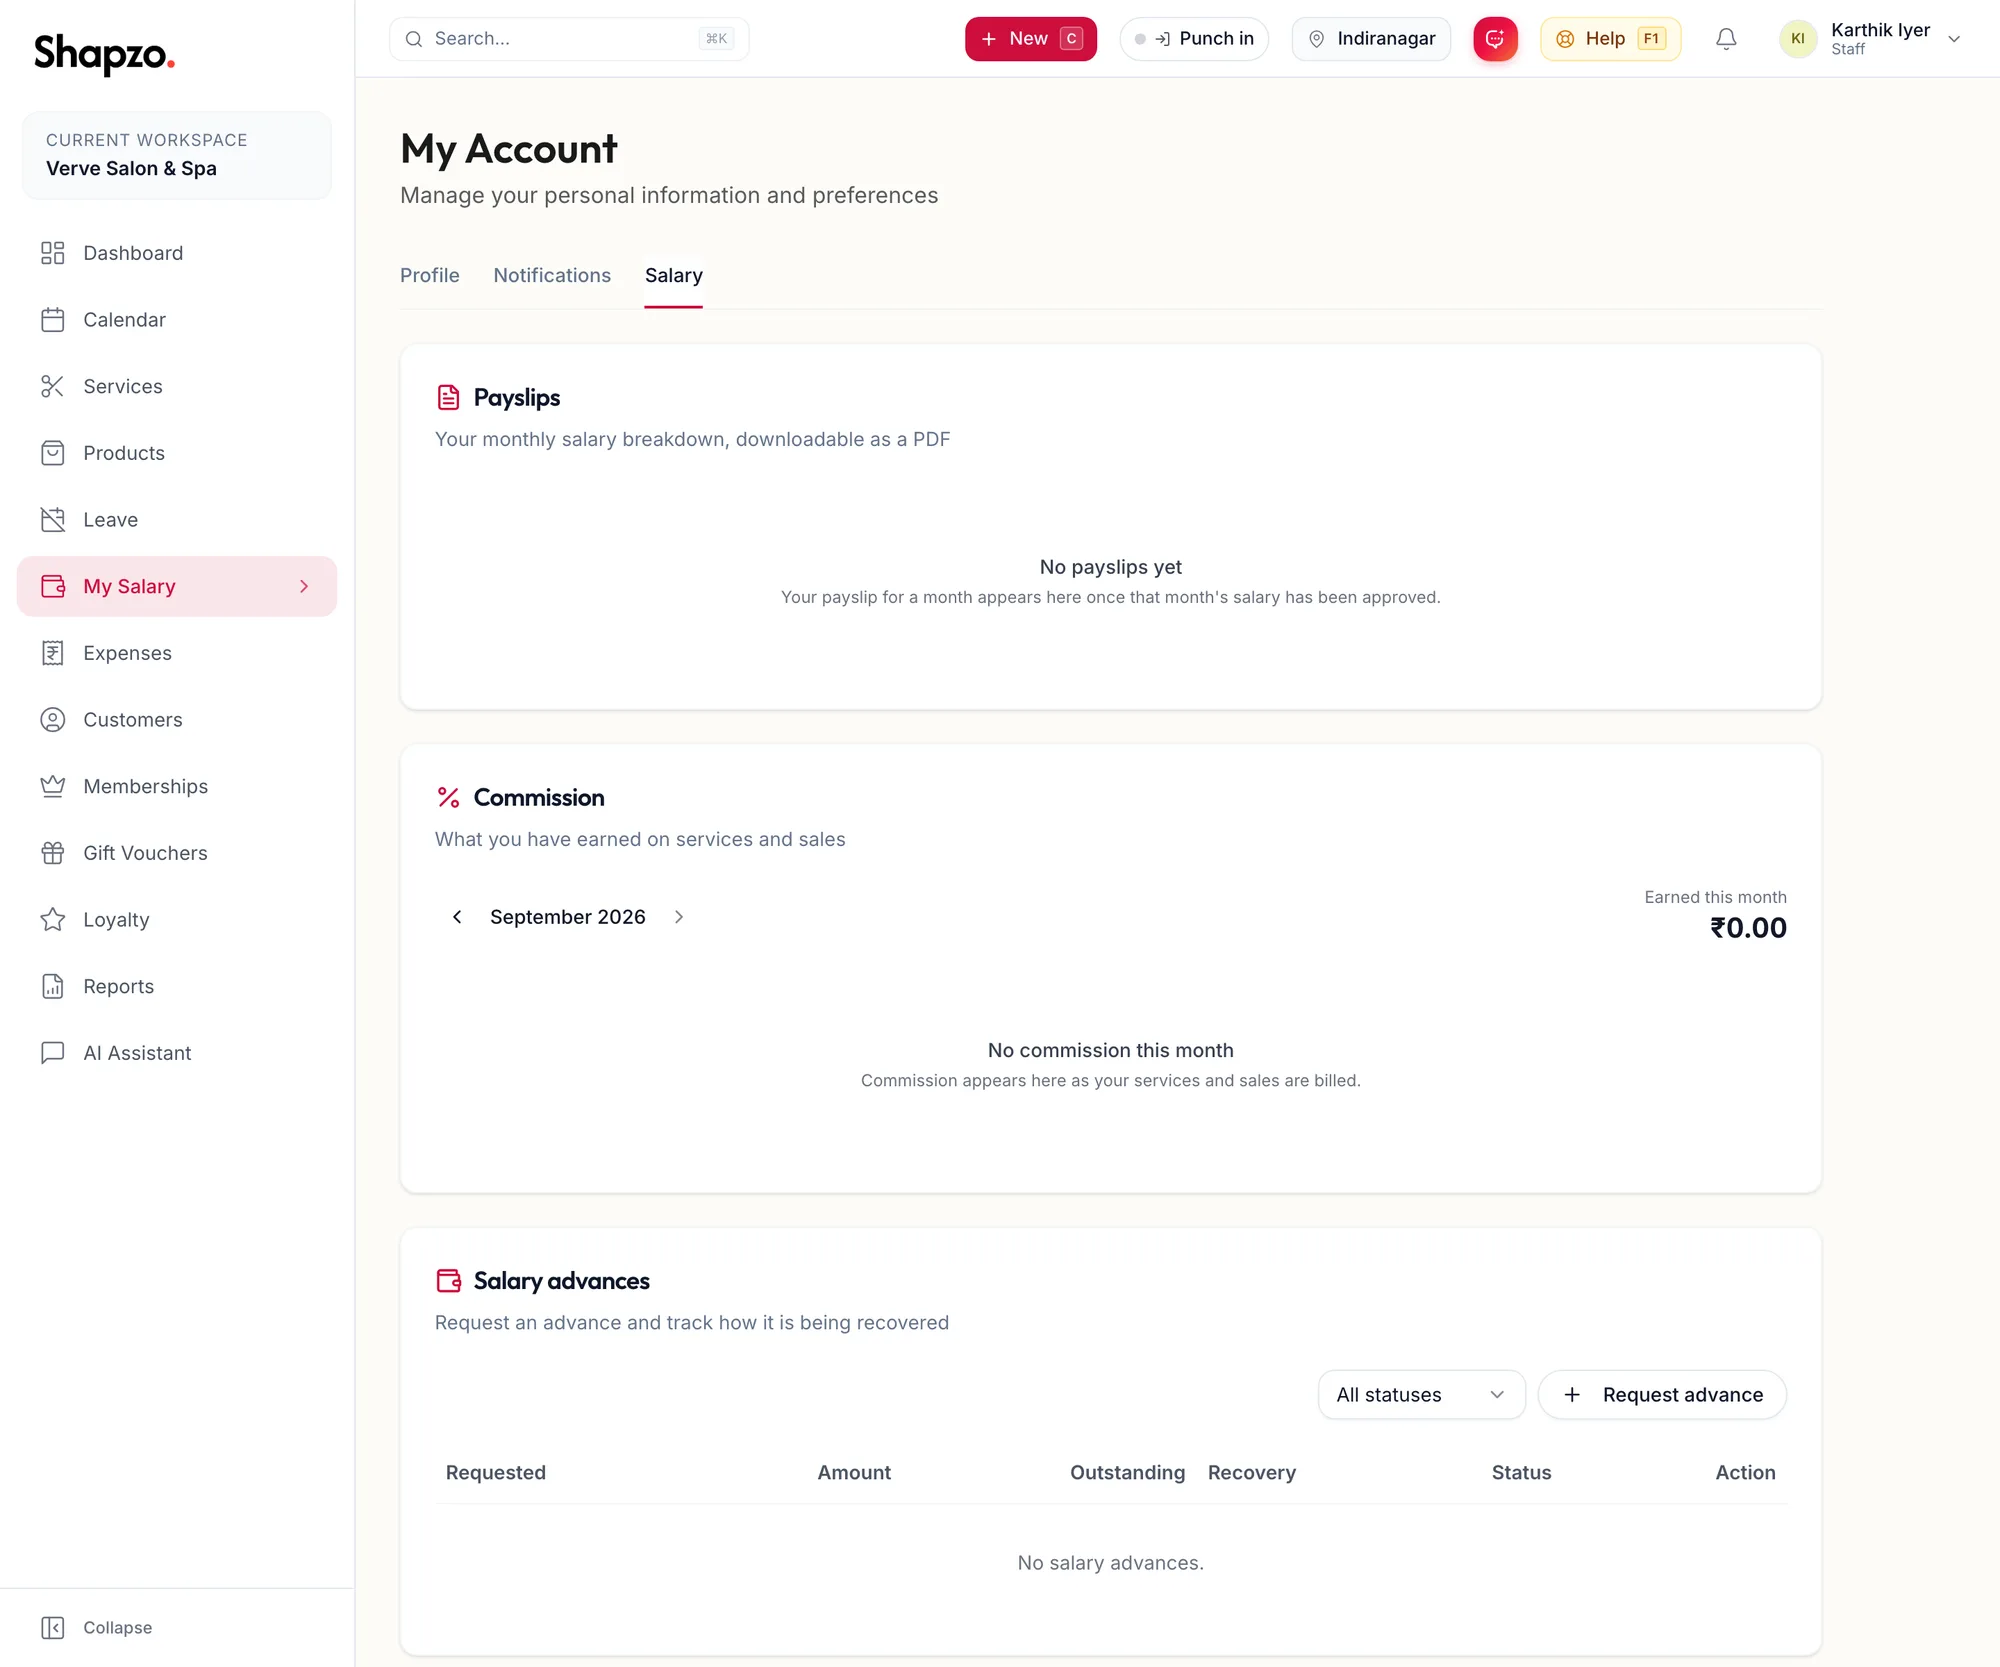Expand the My Salary sidebar item
2000x1667 pixels.
pos(304,587)
